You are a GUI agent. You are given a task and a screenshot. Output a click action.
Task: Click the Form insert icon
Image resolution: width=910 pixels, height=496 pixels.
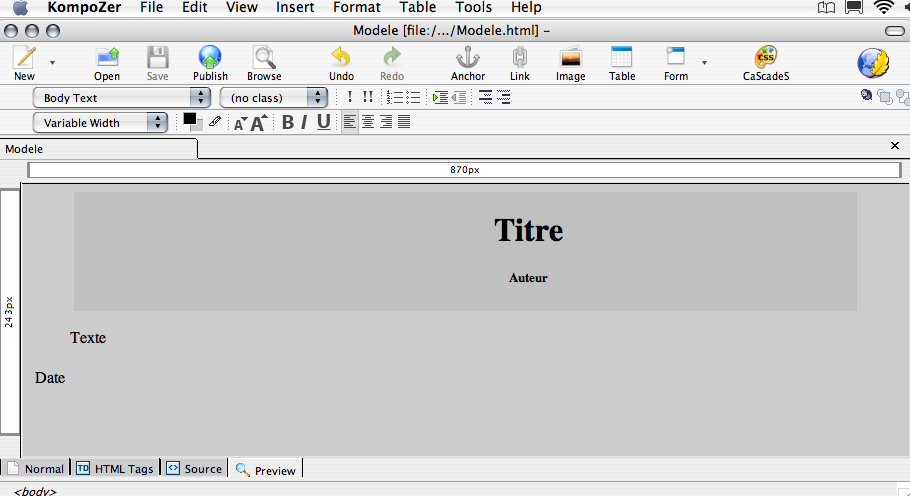tap(676, 57)
